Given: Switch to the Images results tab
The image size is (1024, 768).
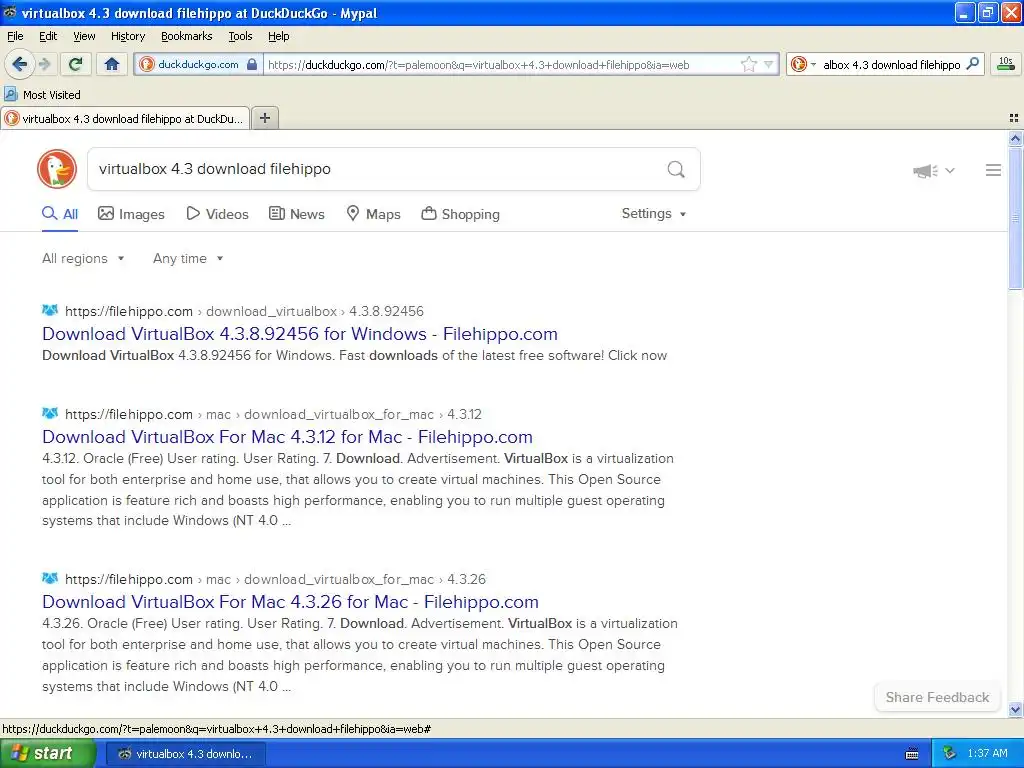Looking at the screenshot, I should pyautogui.click(x=131, y=214).
